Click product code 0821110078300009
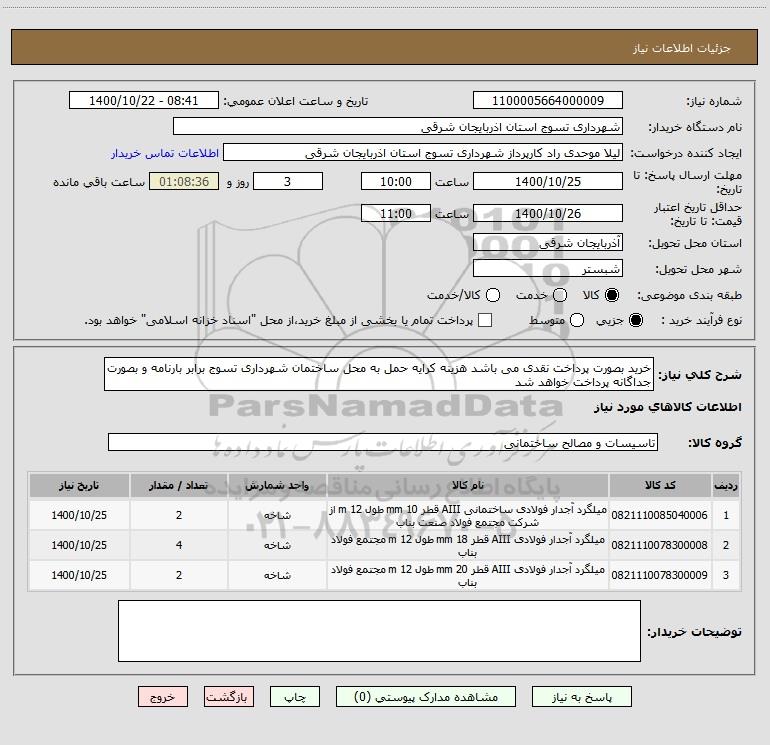 point(660,575)
